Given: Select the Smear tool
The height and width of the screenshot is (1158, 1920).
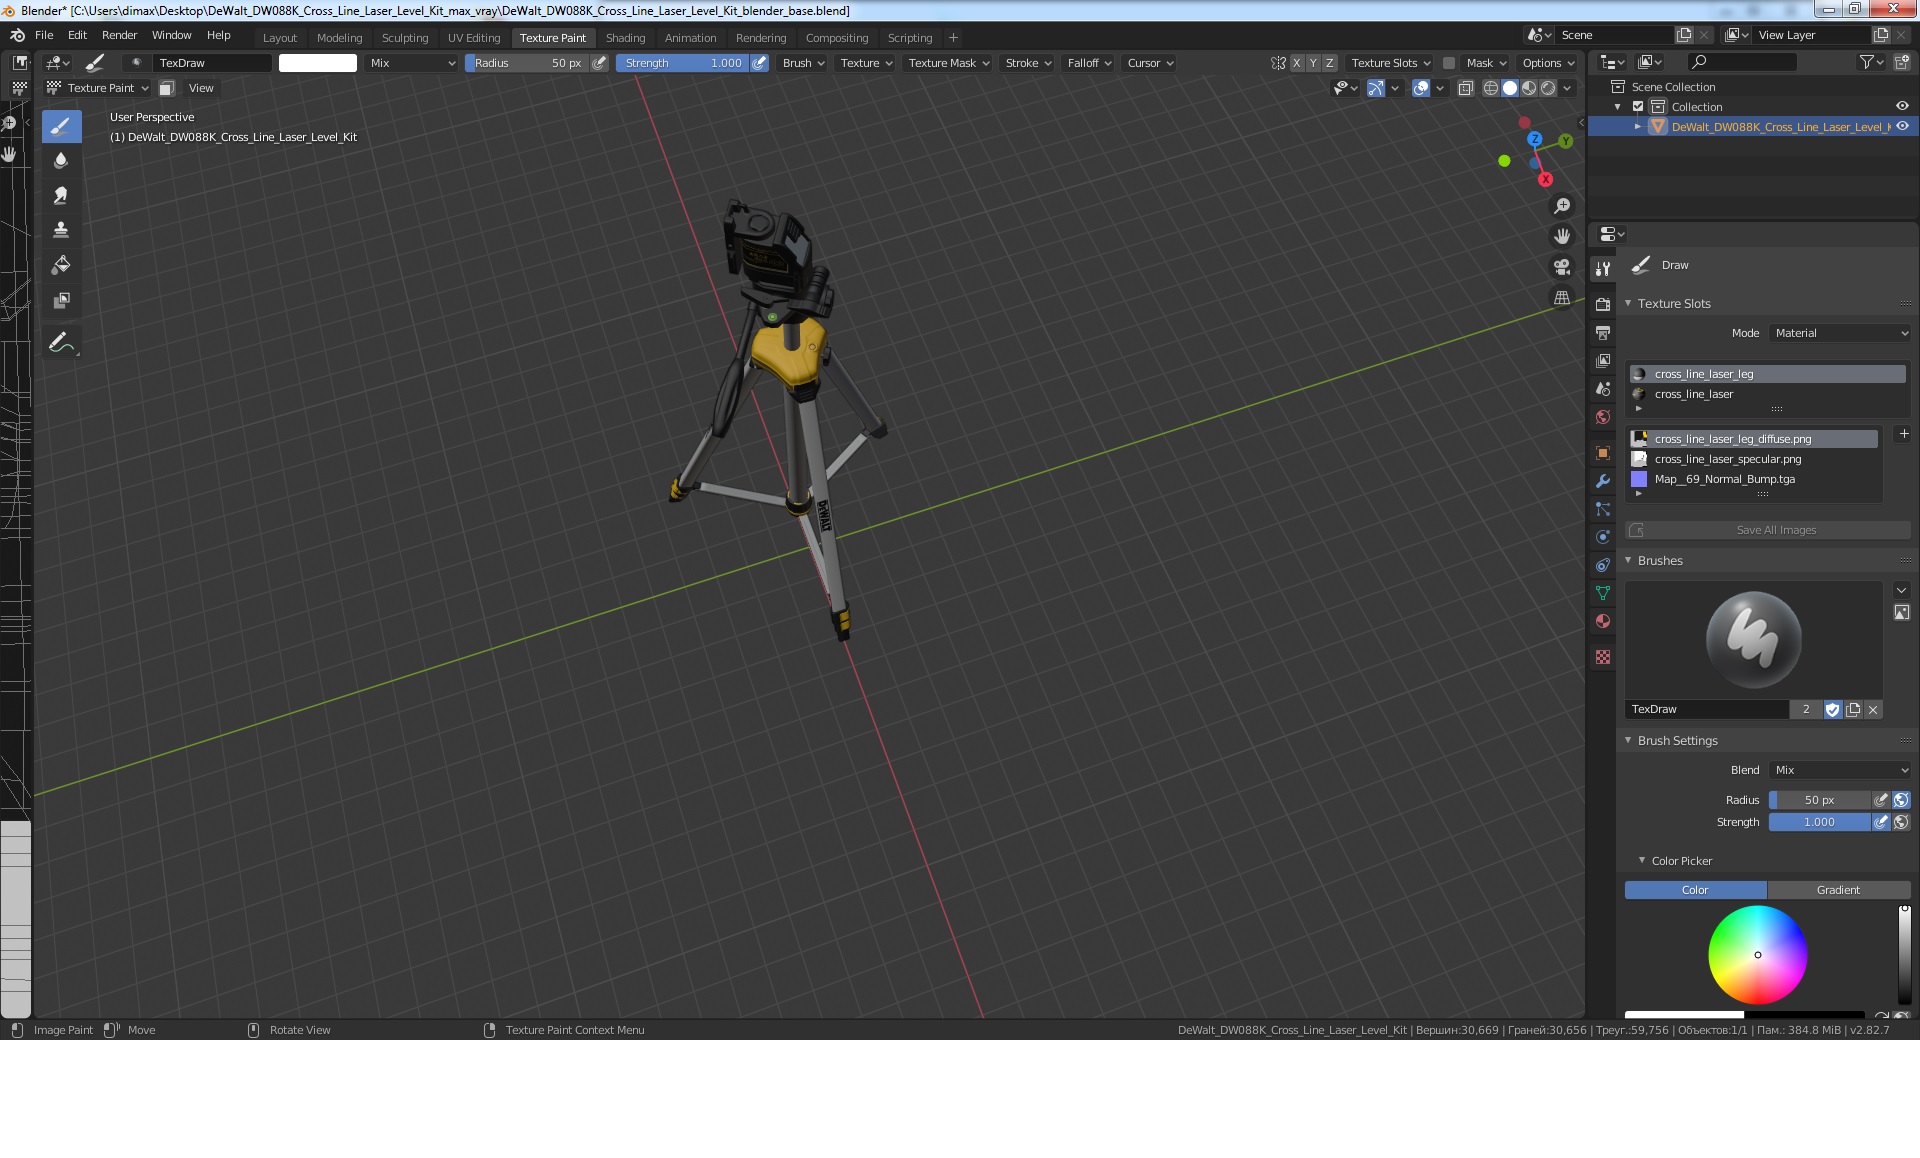Looking at the screenshot, I should point(61,195).
